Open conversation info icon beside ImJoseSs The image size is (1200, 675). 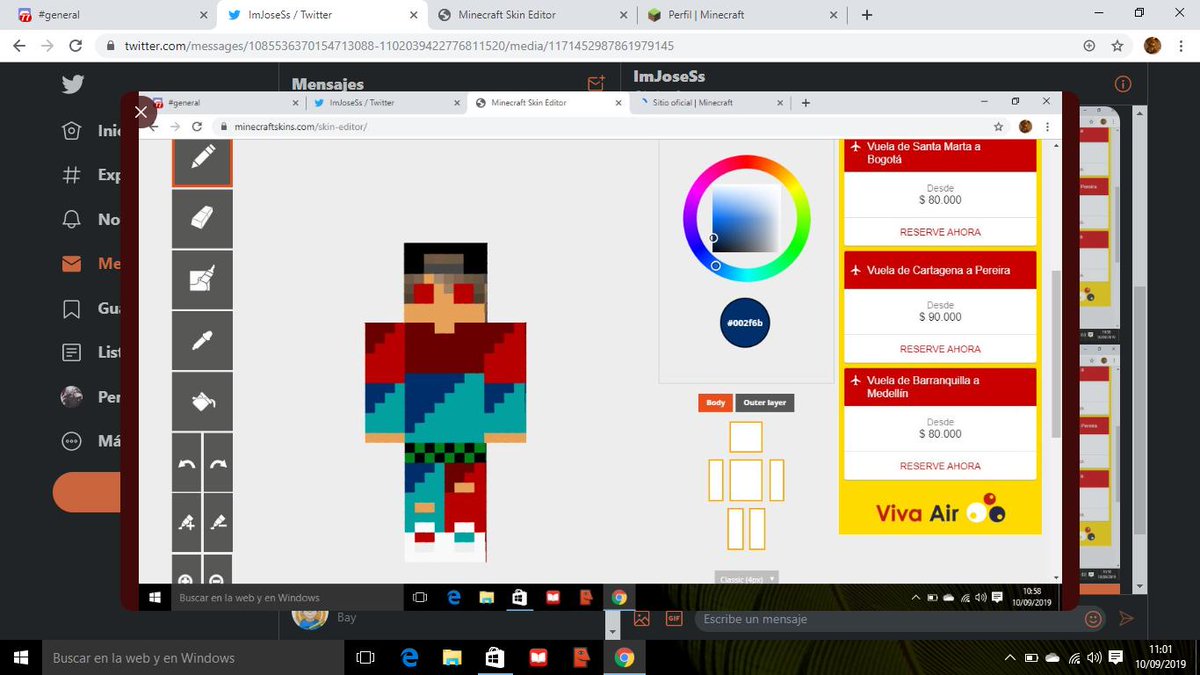(x=1123, y=84)
